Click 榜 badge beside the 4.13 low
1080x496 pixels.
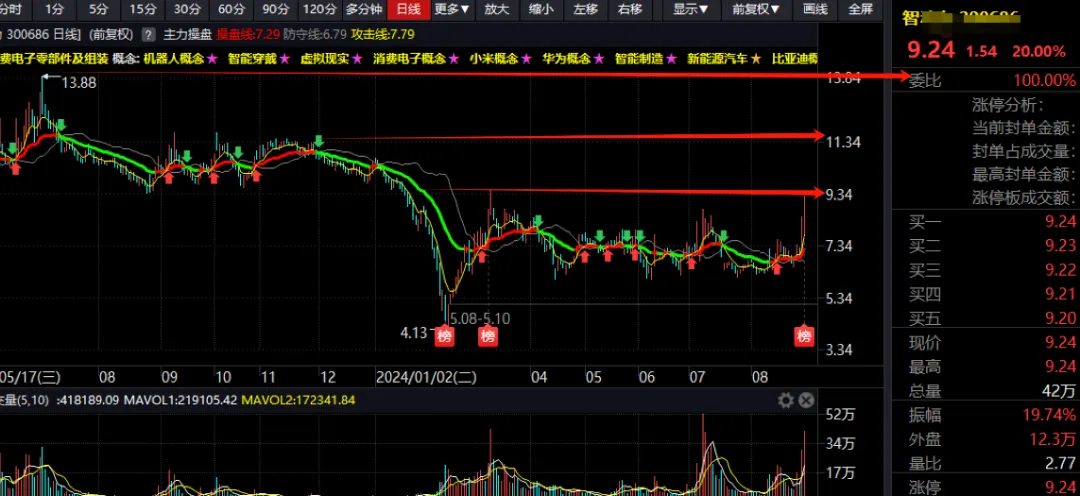point(445,336)
